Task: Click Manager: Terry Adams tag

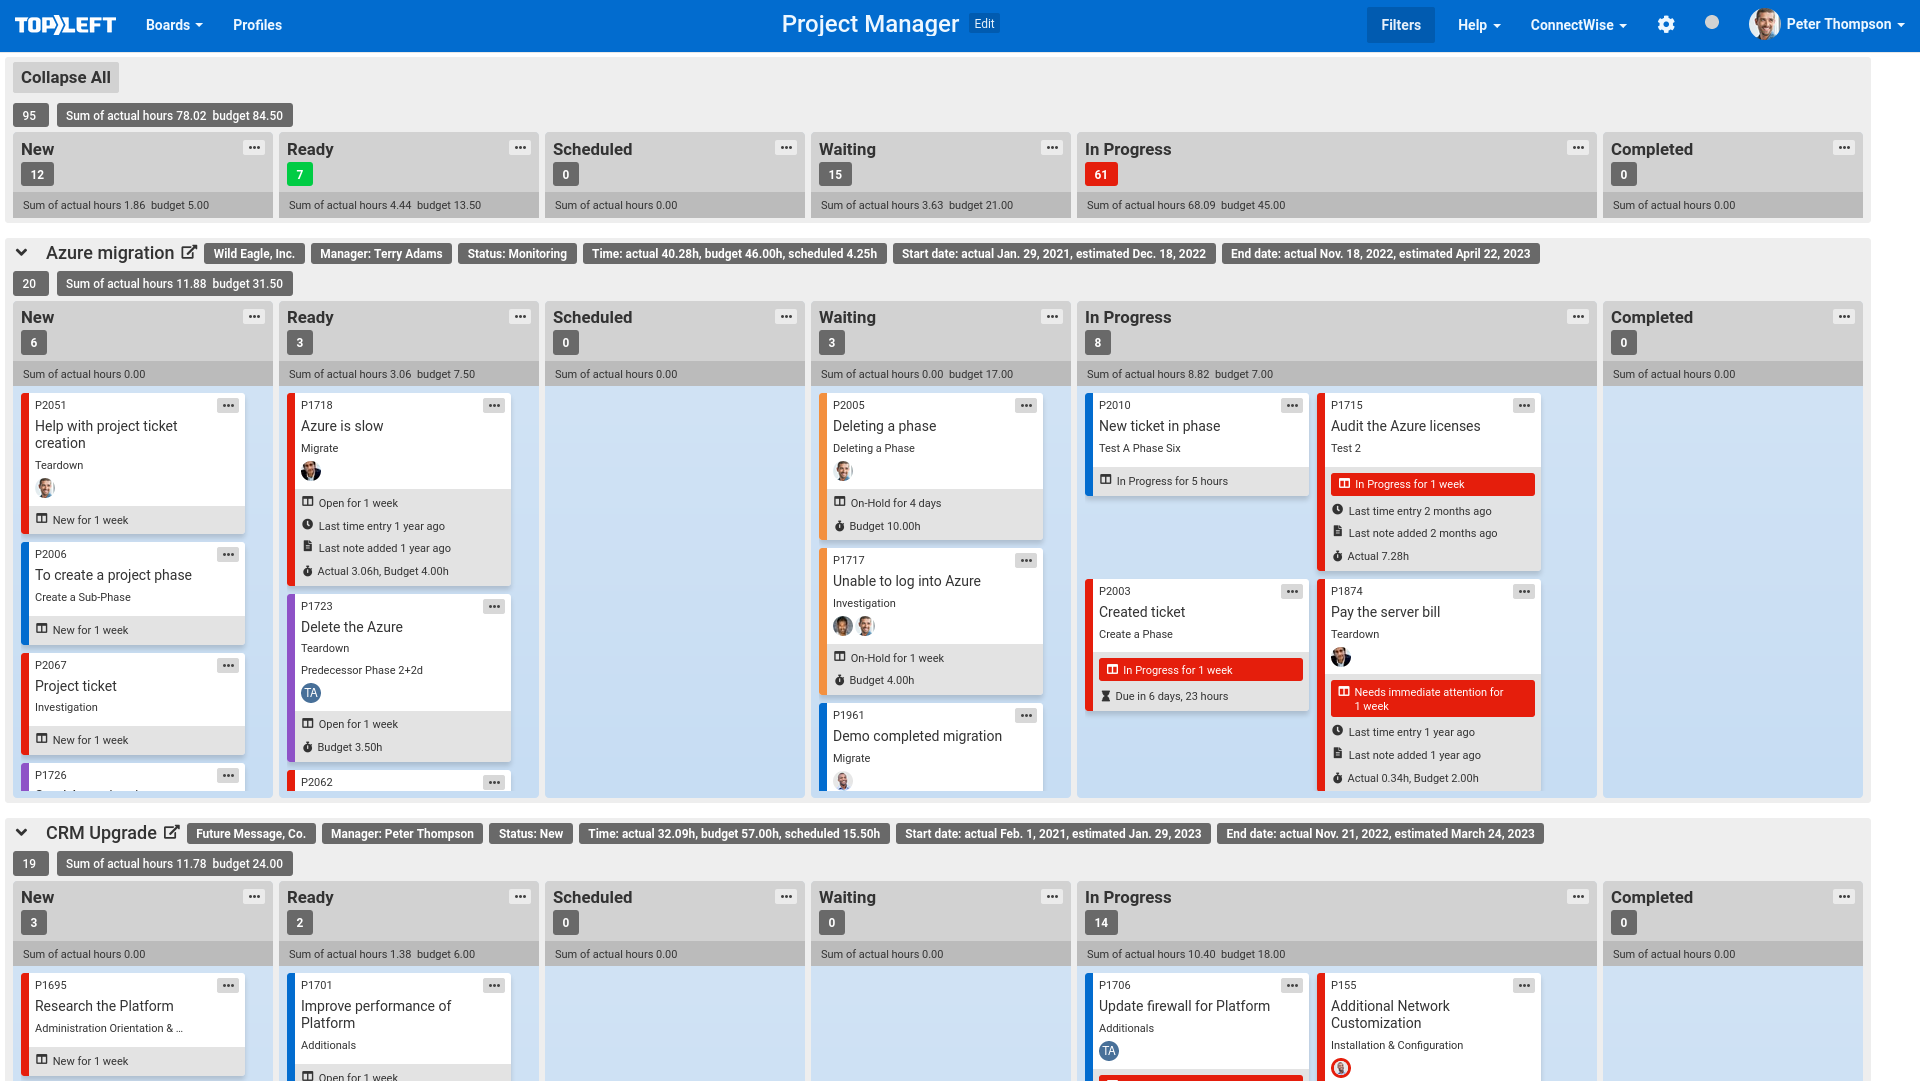Action: [381, 254]
